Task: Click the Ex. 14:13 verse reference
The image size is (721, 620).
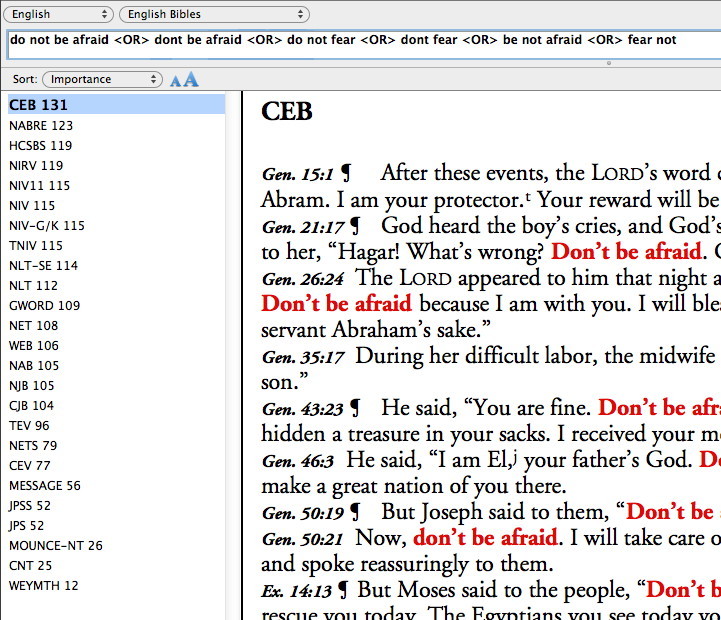Action: coord(297,591)
